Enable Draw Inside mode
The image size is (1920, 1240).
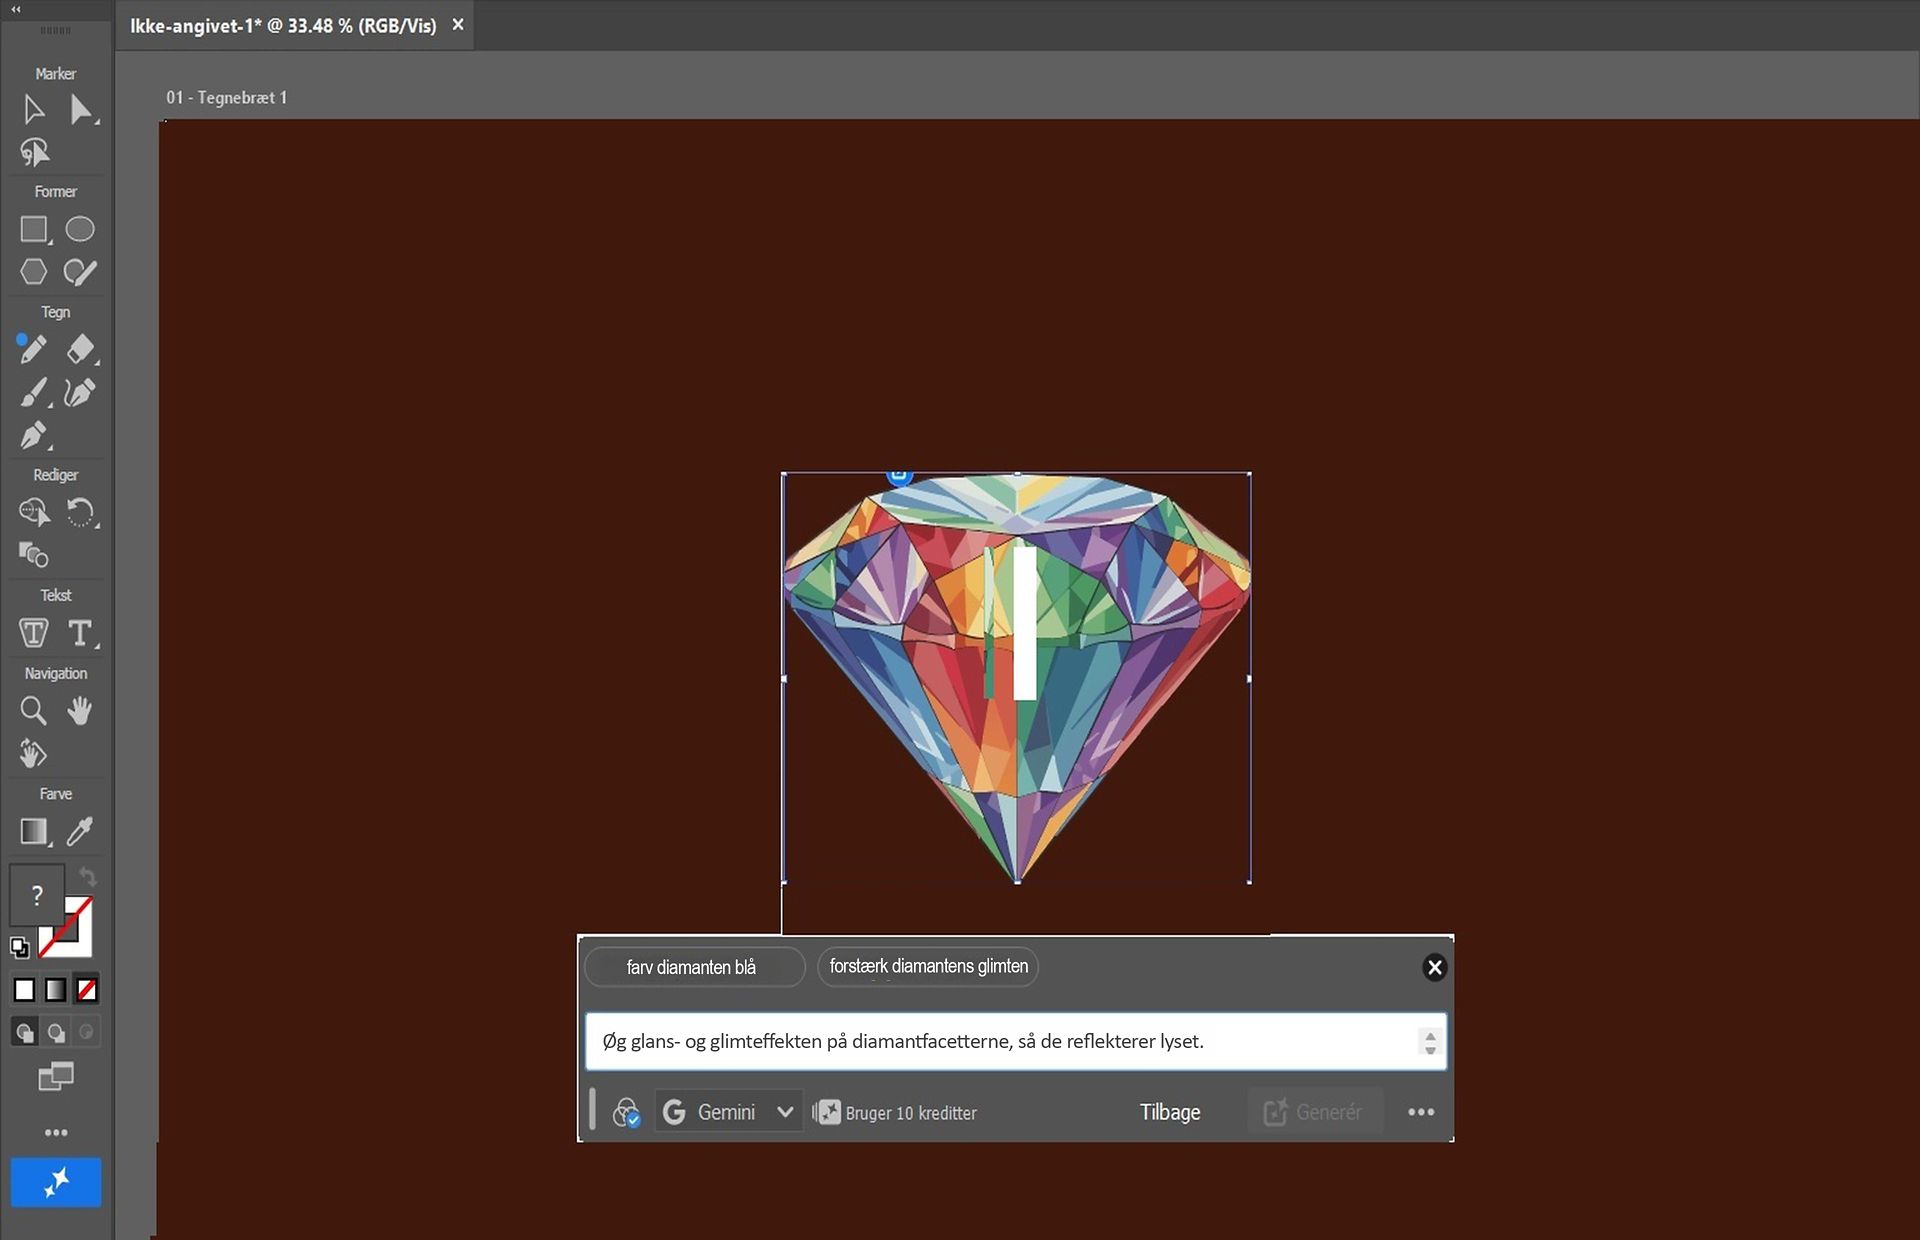(87, 1032)
